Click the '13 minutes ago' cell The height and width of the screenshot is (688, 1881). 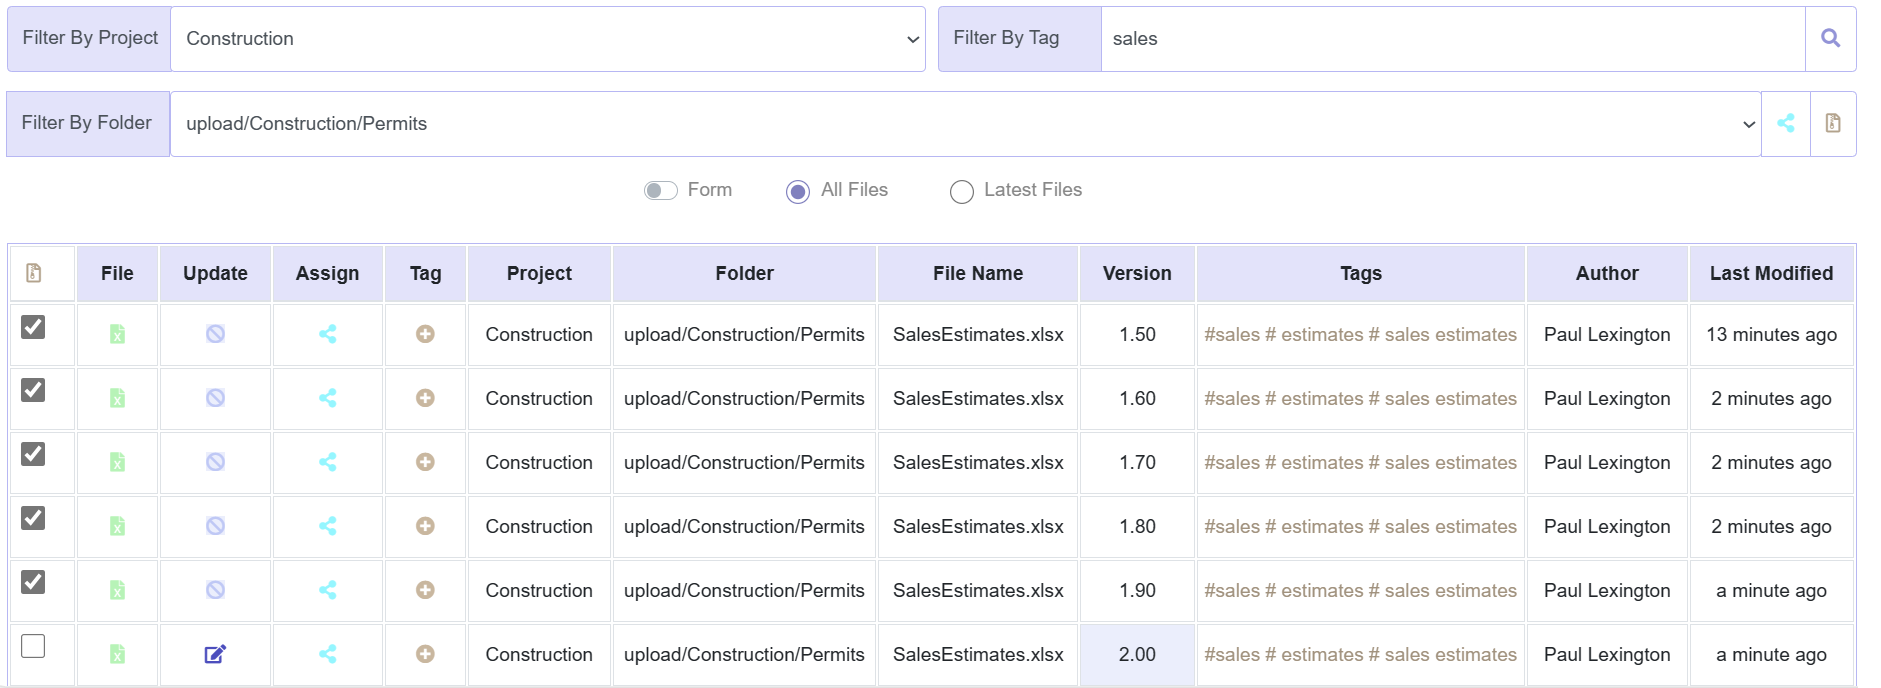click(x=1771, y=334)
